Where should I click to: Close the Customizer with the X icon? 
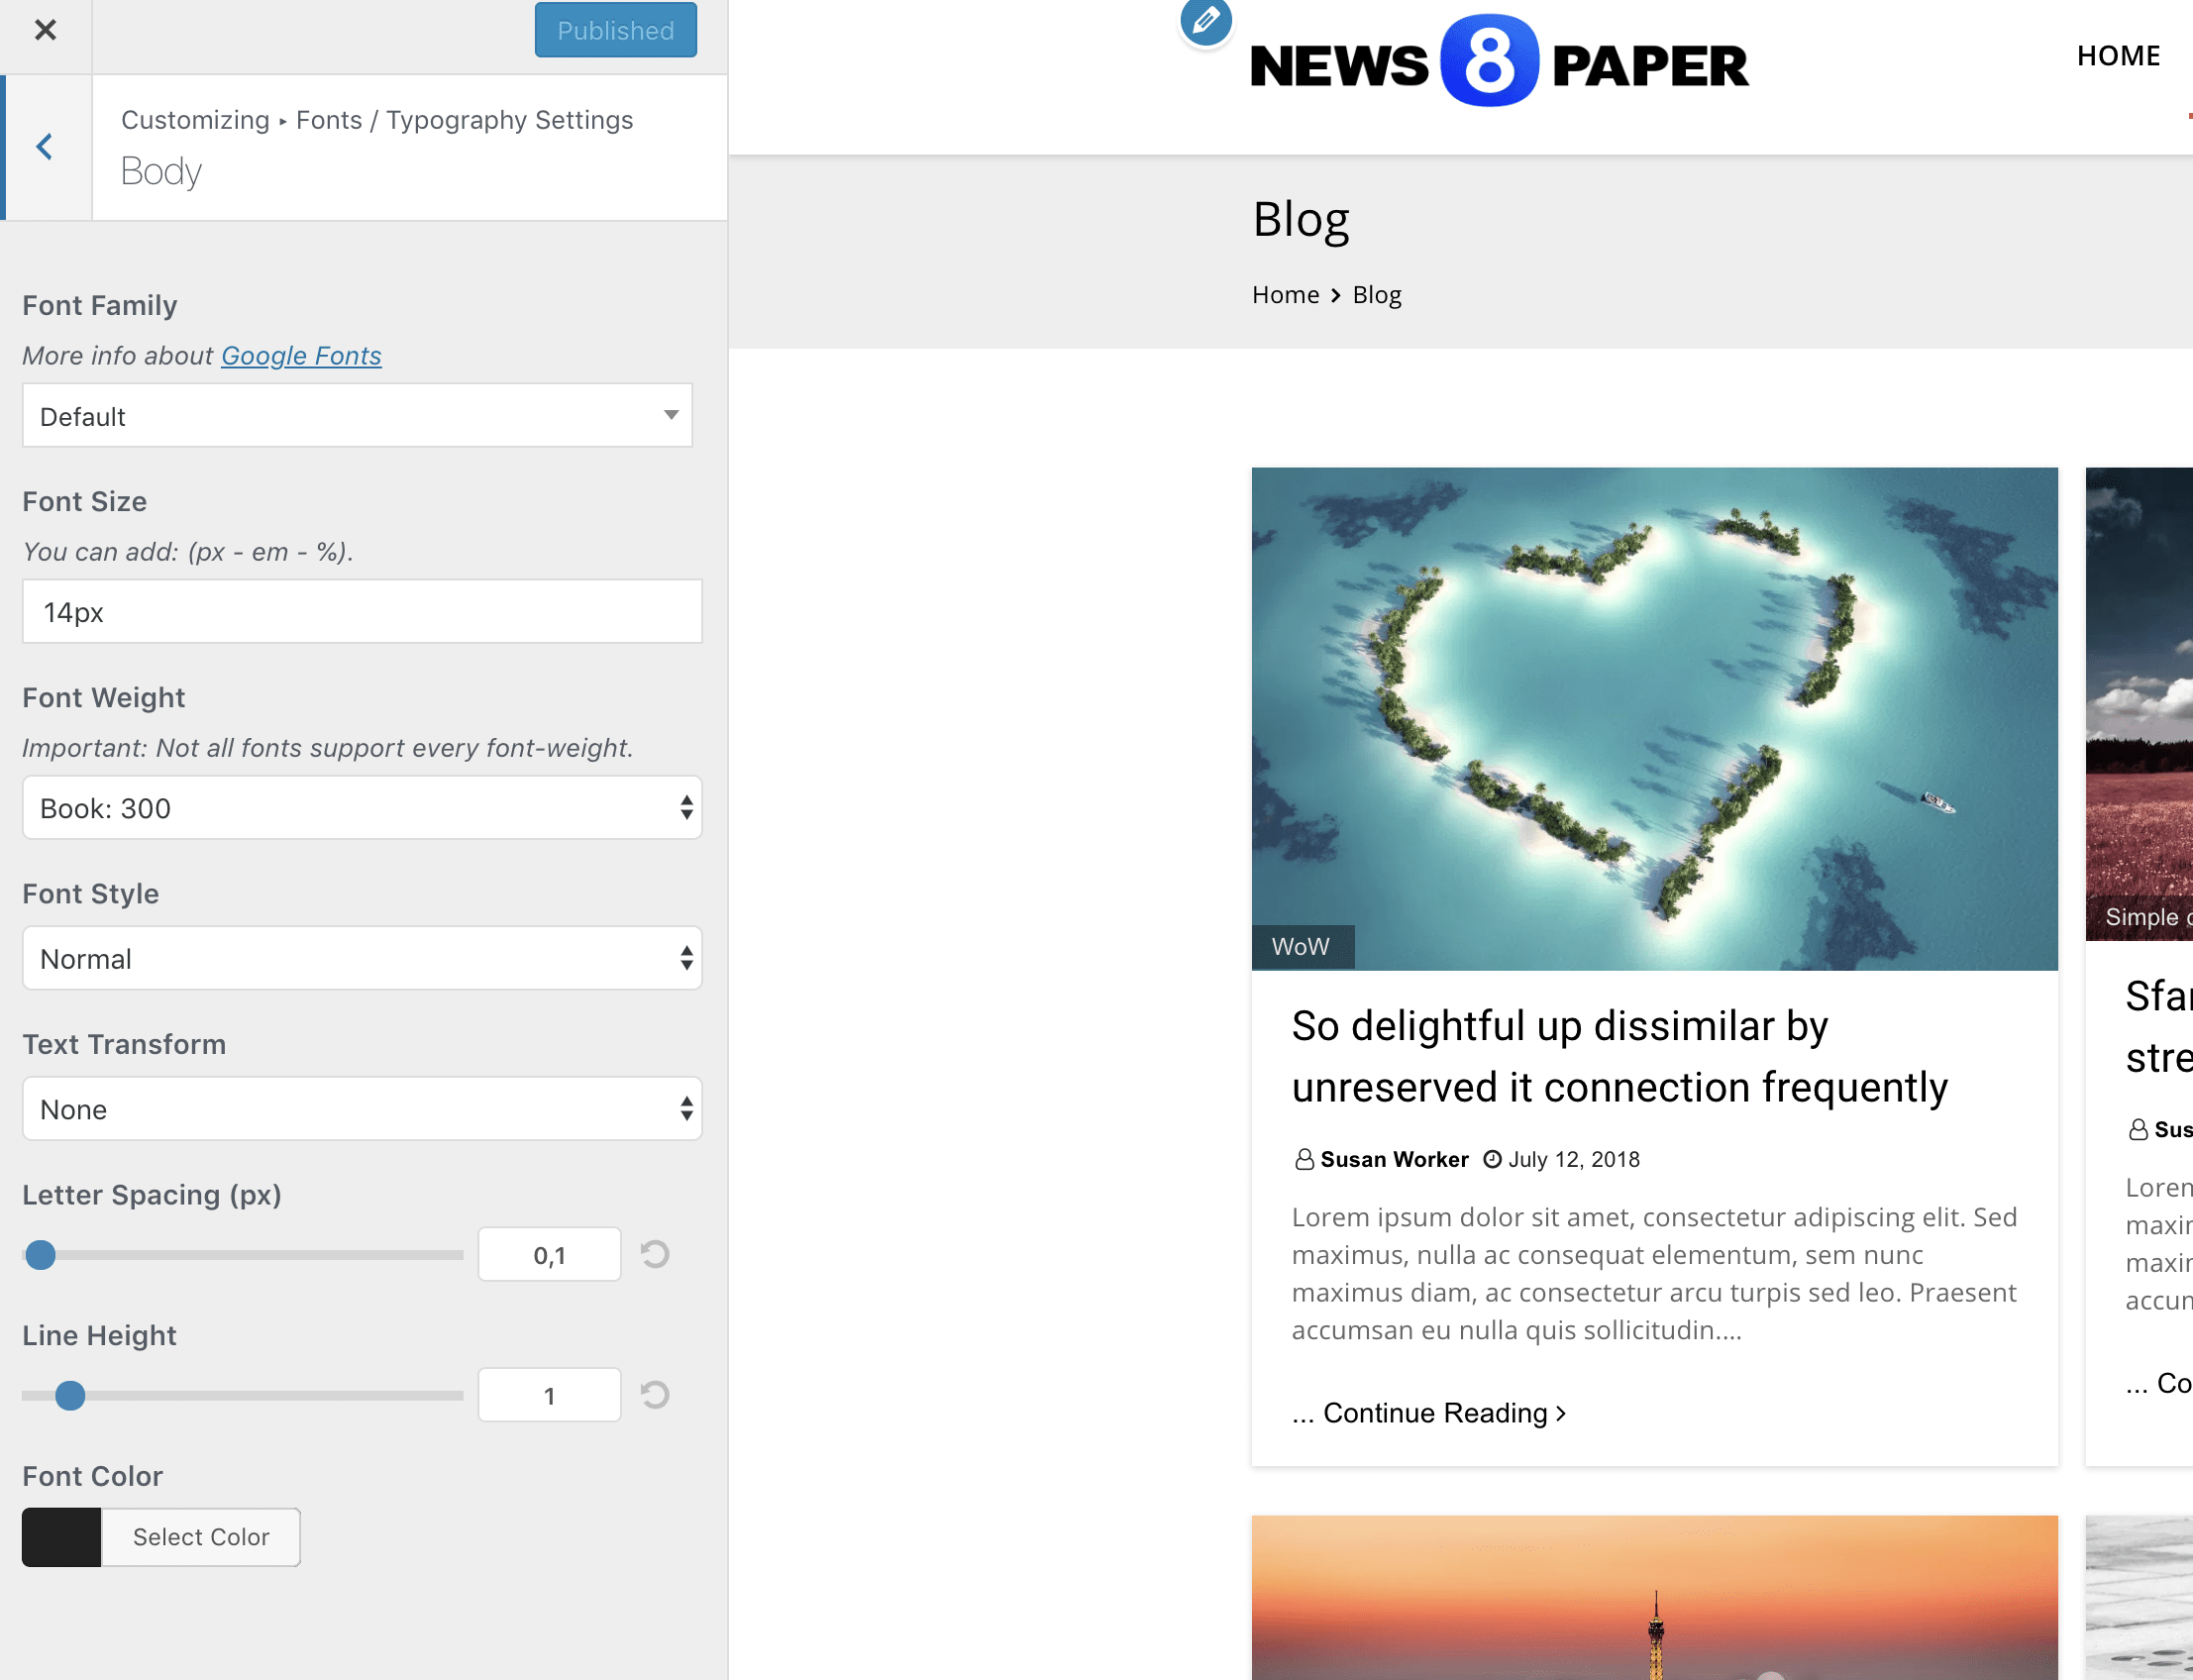(x=45, y=30)
